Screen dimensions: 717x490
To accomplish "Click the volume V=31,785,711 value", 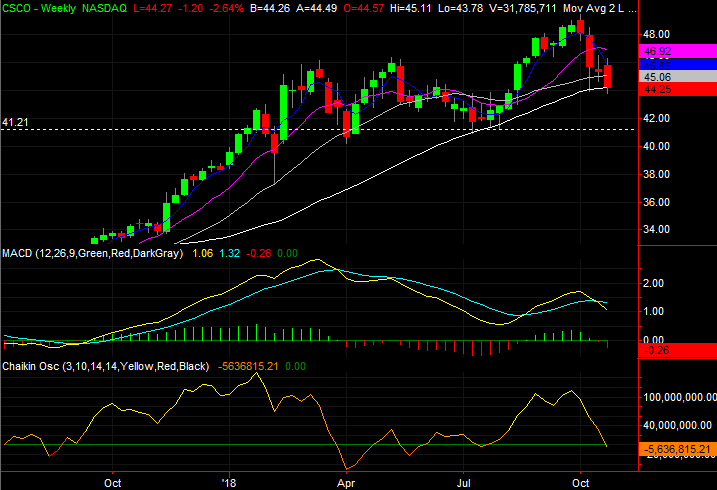I will [522, 8].
